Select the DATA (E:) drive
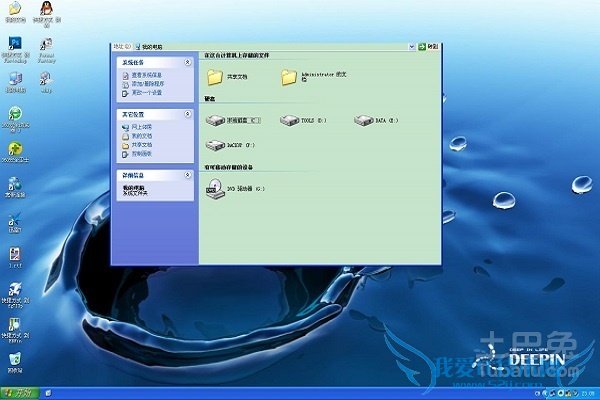 (x=376, y=120)
